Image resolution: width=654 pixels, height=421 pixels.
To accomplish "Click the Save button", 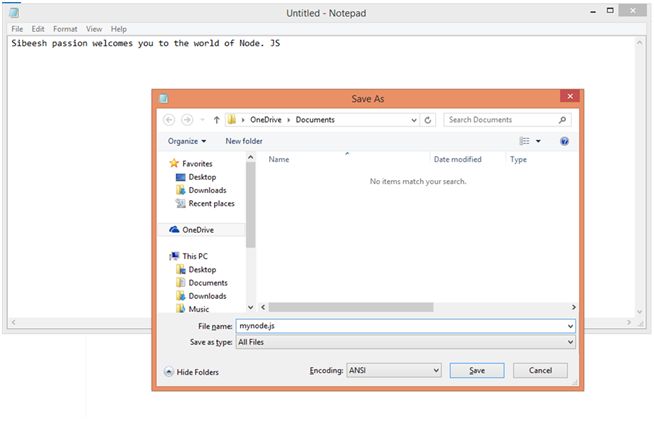I will click(x=477, y=371).
